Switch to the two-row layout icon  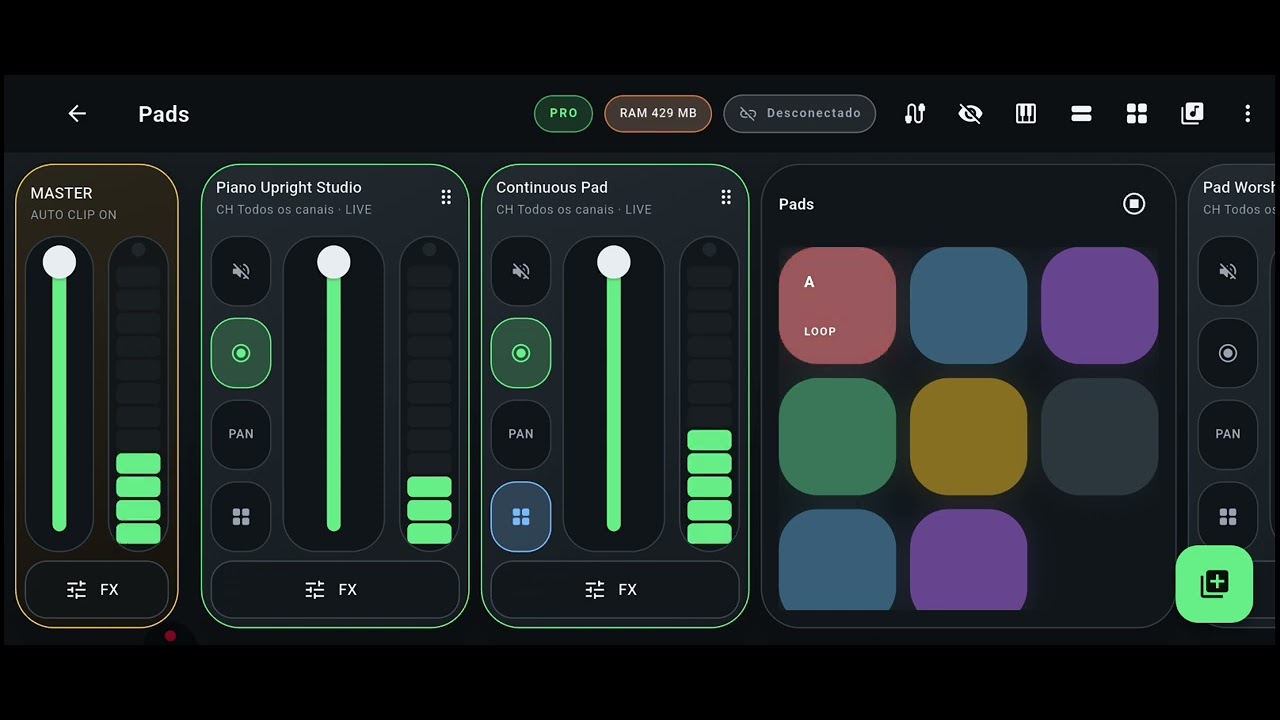coord(1081,114)
